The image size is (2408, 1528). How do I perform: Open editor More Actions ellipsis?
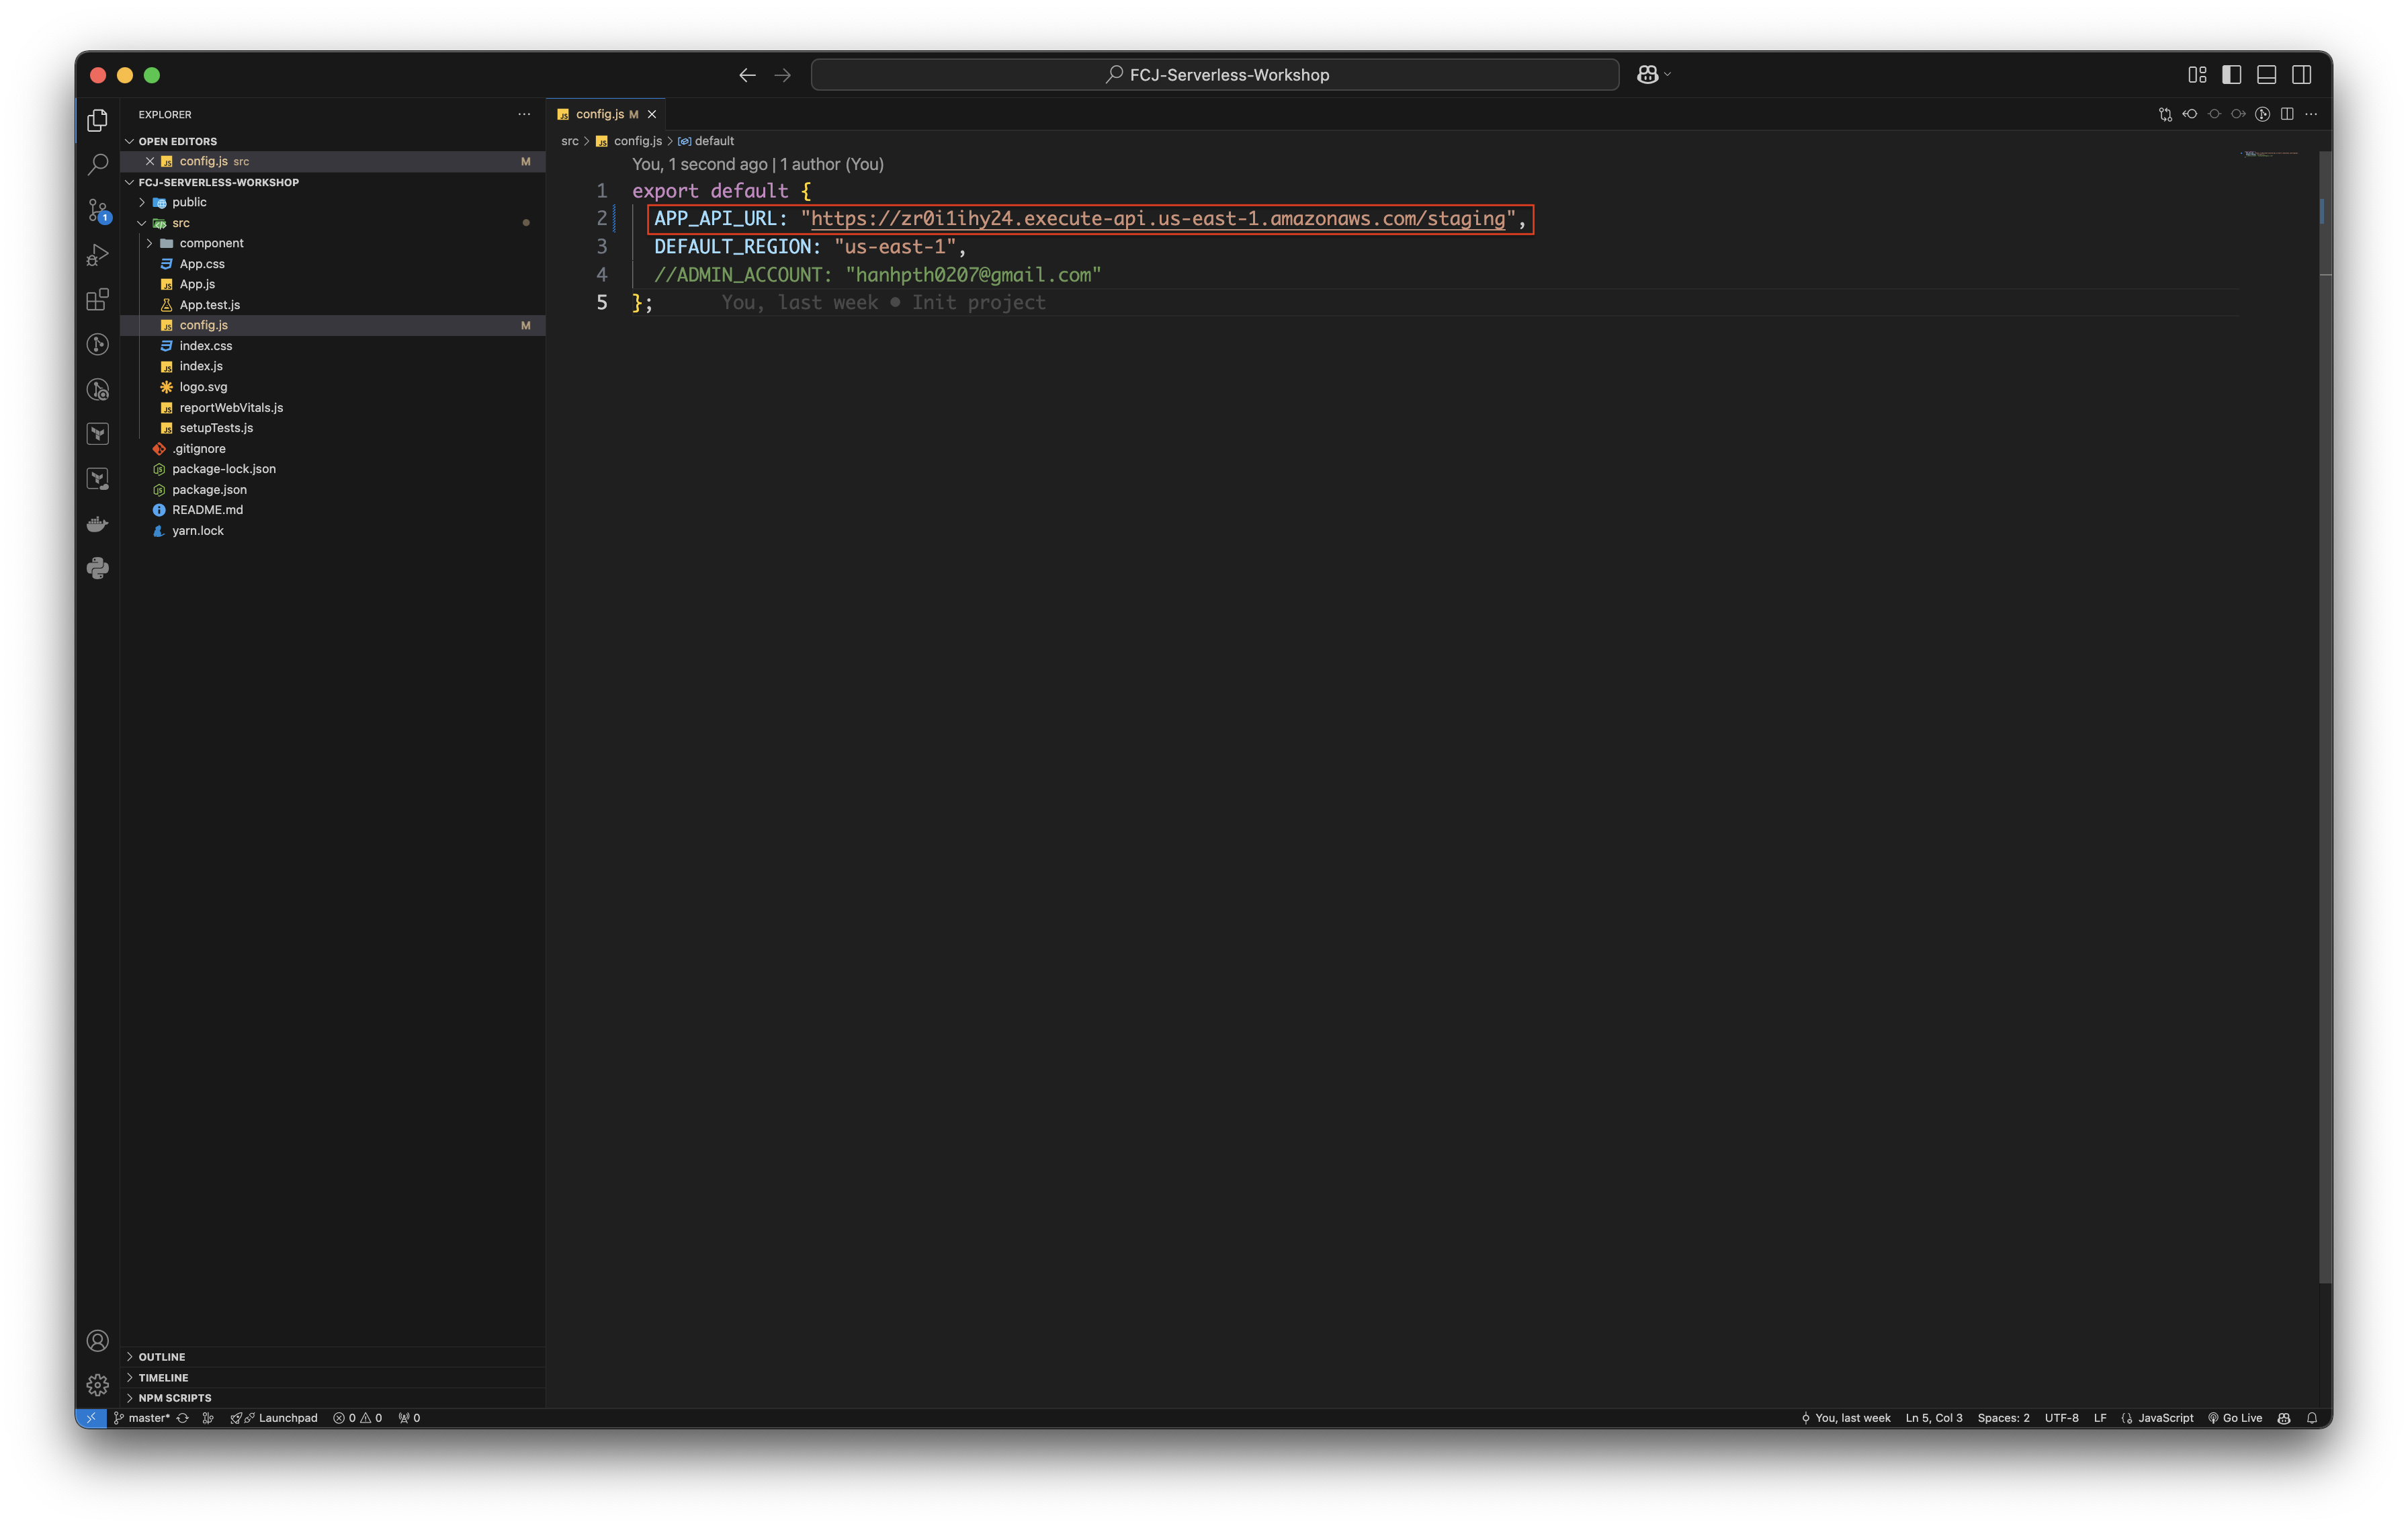pos(2311,114)
